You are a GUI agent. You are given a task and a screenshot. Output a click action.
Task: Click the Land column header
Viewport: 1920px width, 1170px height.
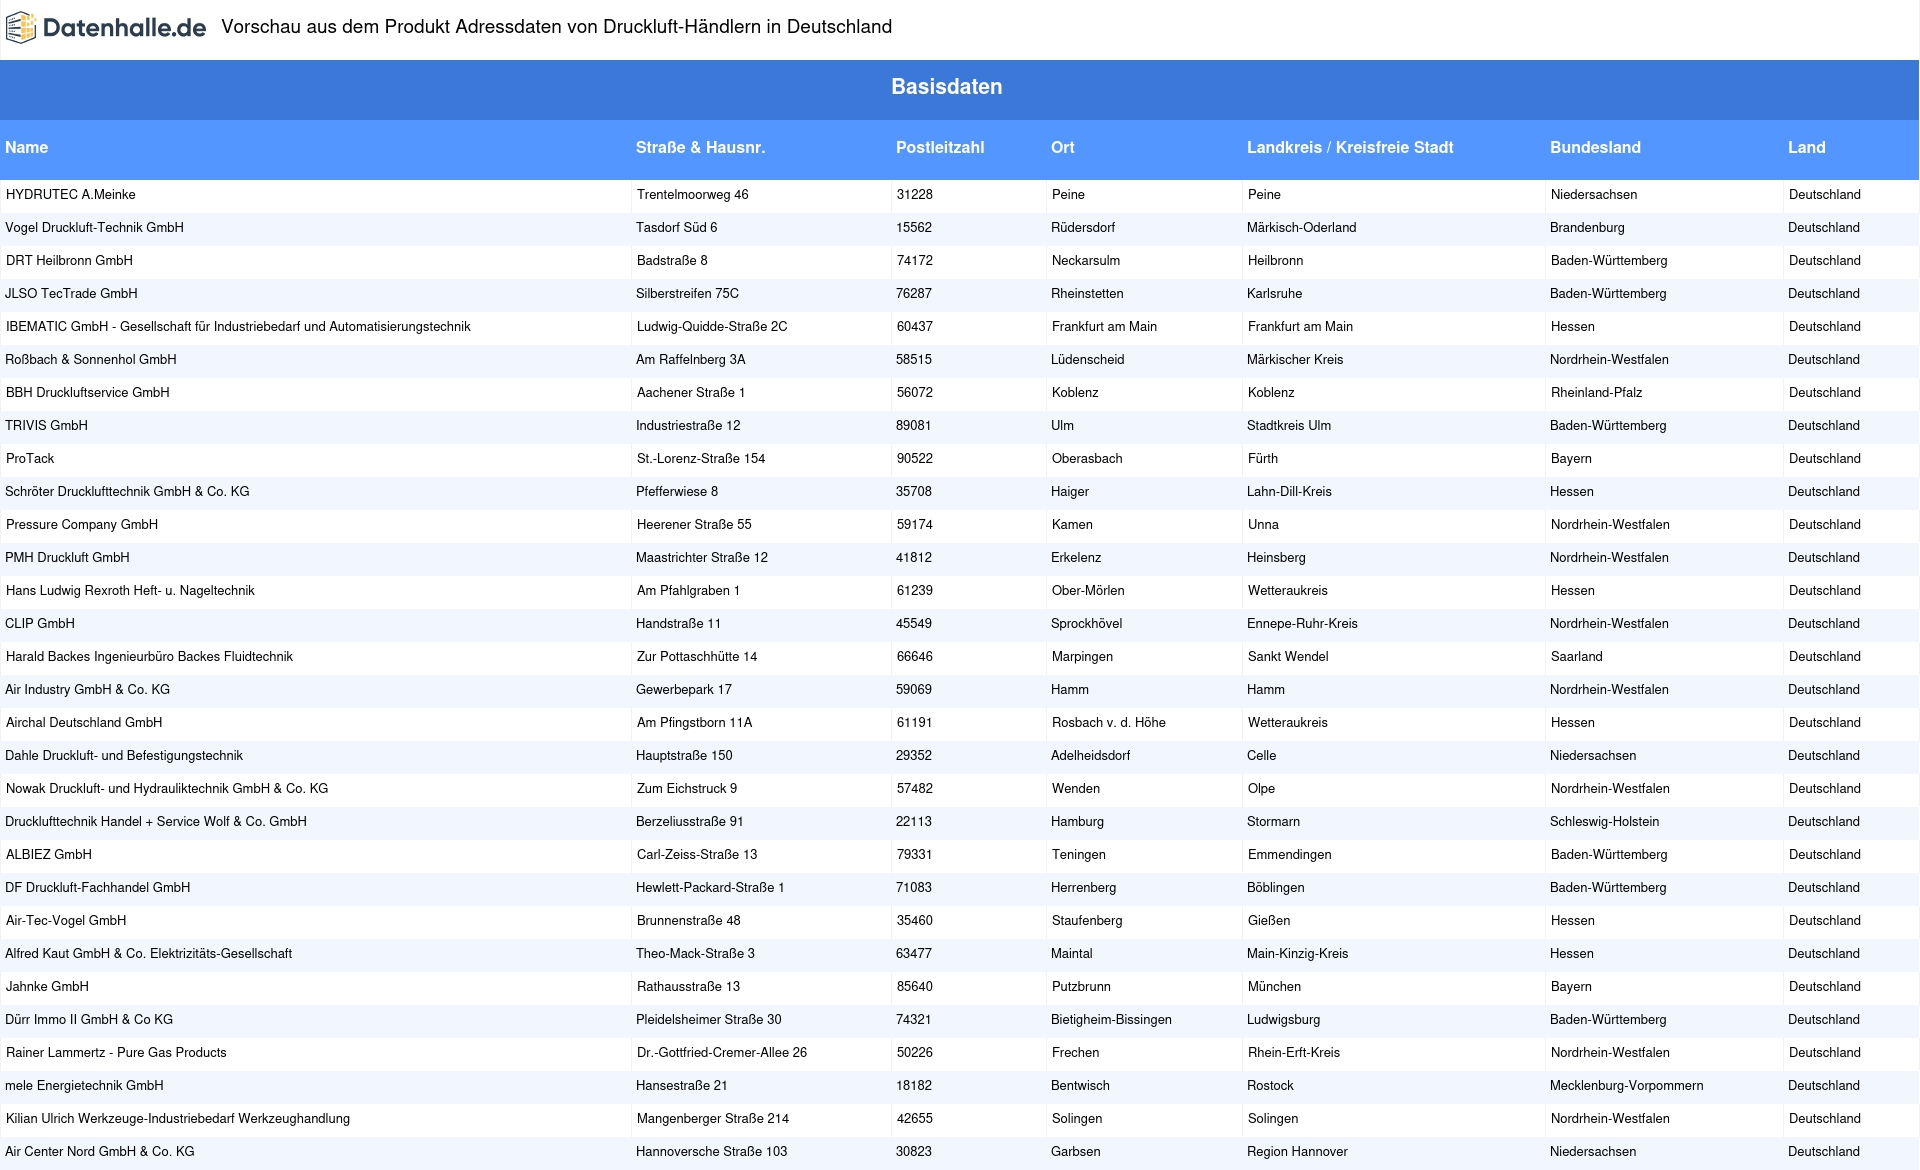1807,148
